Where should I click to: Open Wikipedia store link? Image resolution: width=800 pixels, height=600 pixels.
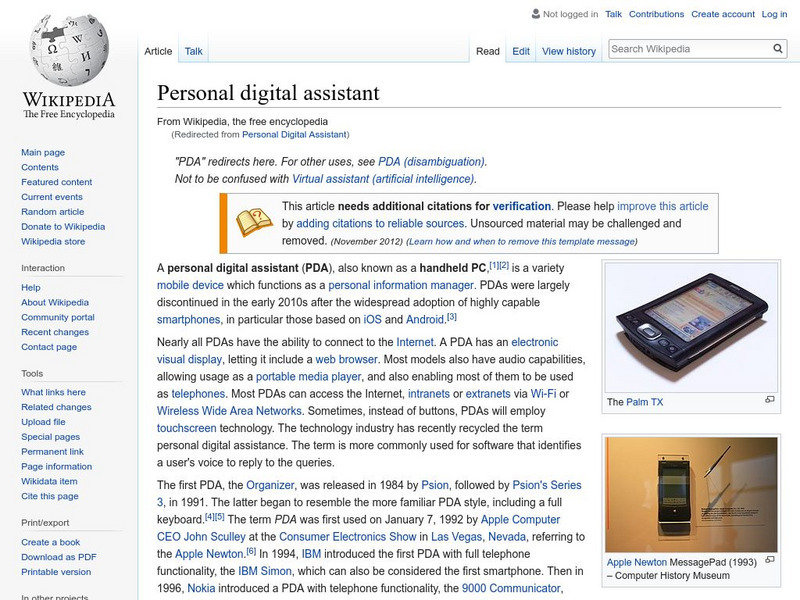click(x=53, y=241)
